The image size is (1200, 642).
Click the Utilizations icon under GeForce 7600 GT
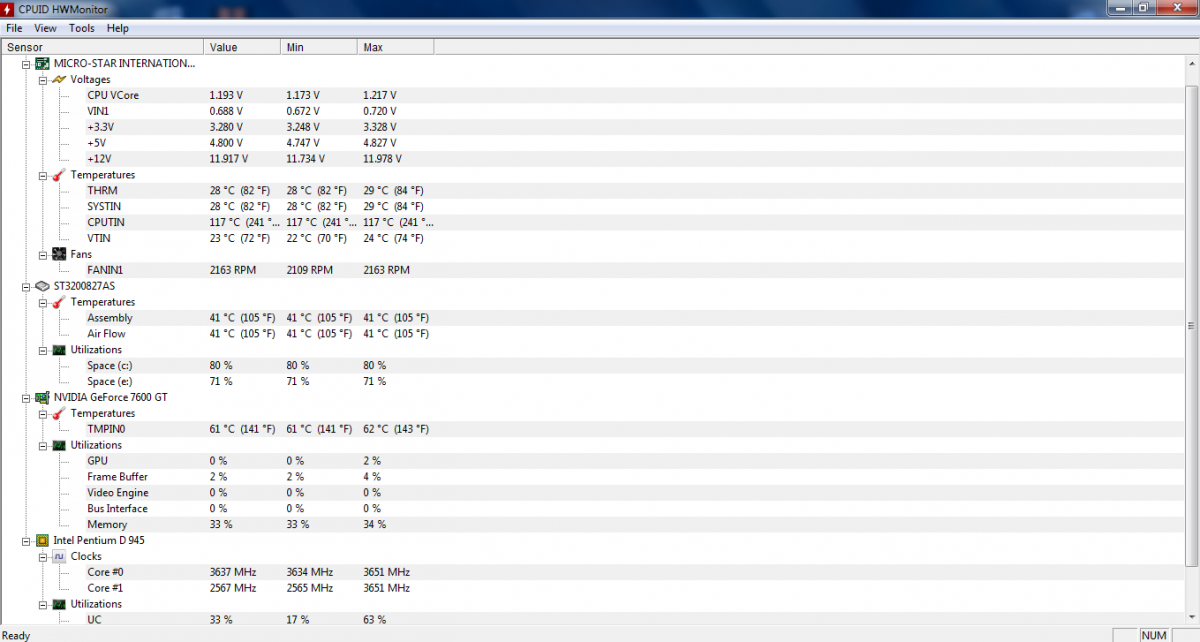[59, 445]
